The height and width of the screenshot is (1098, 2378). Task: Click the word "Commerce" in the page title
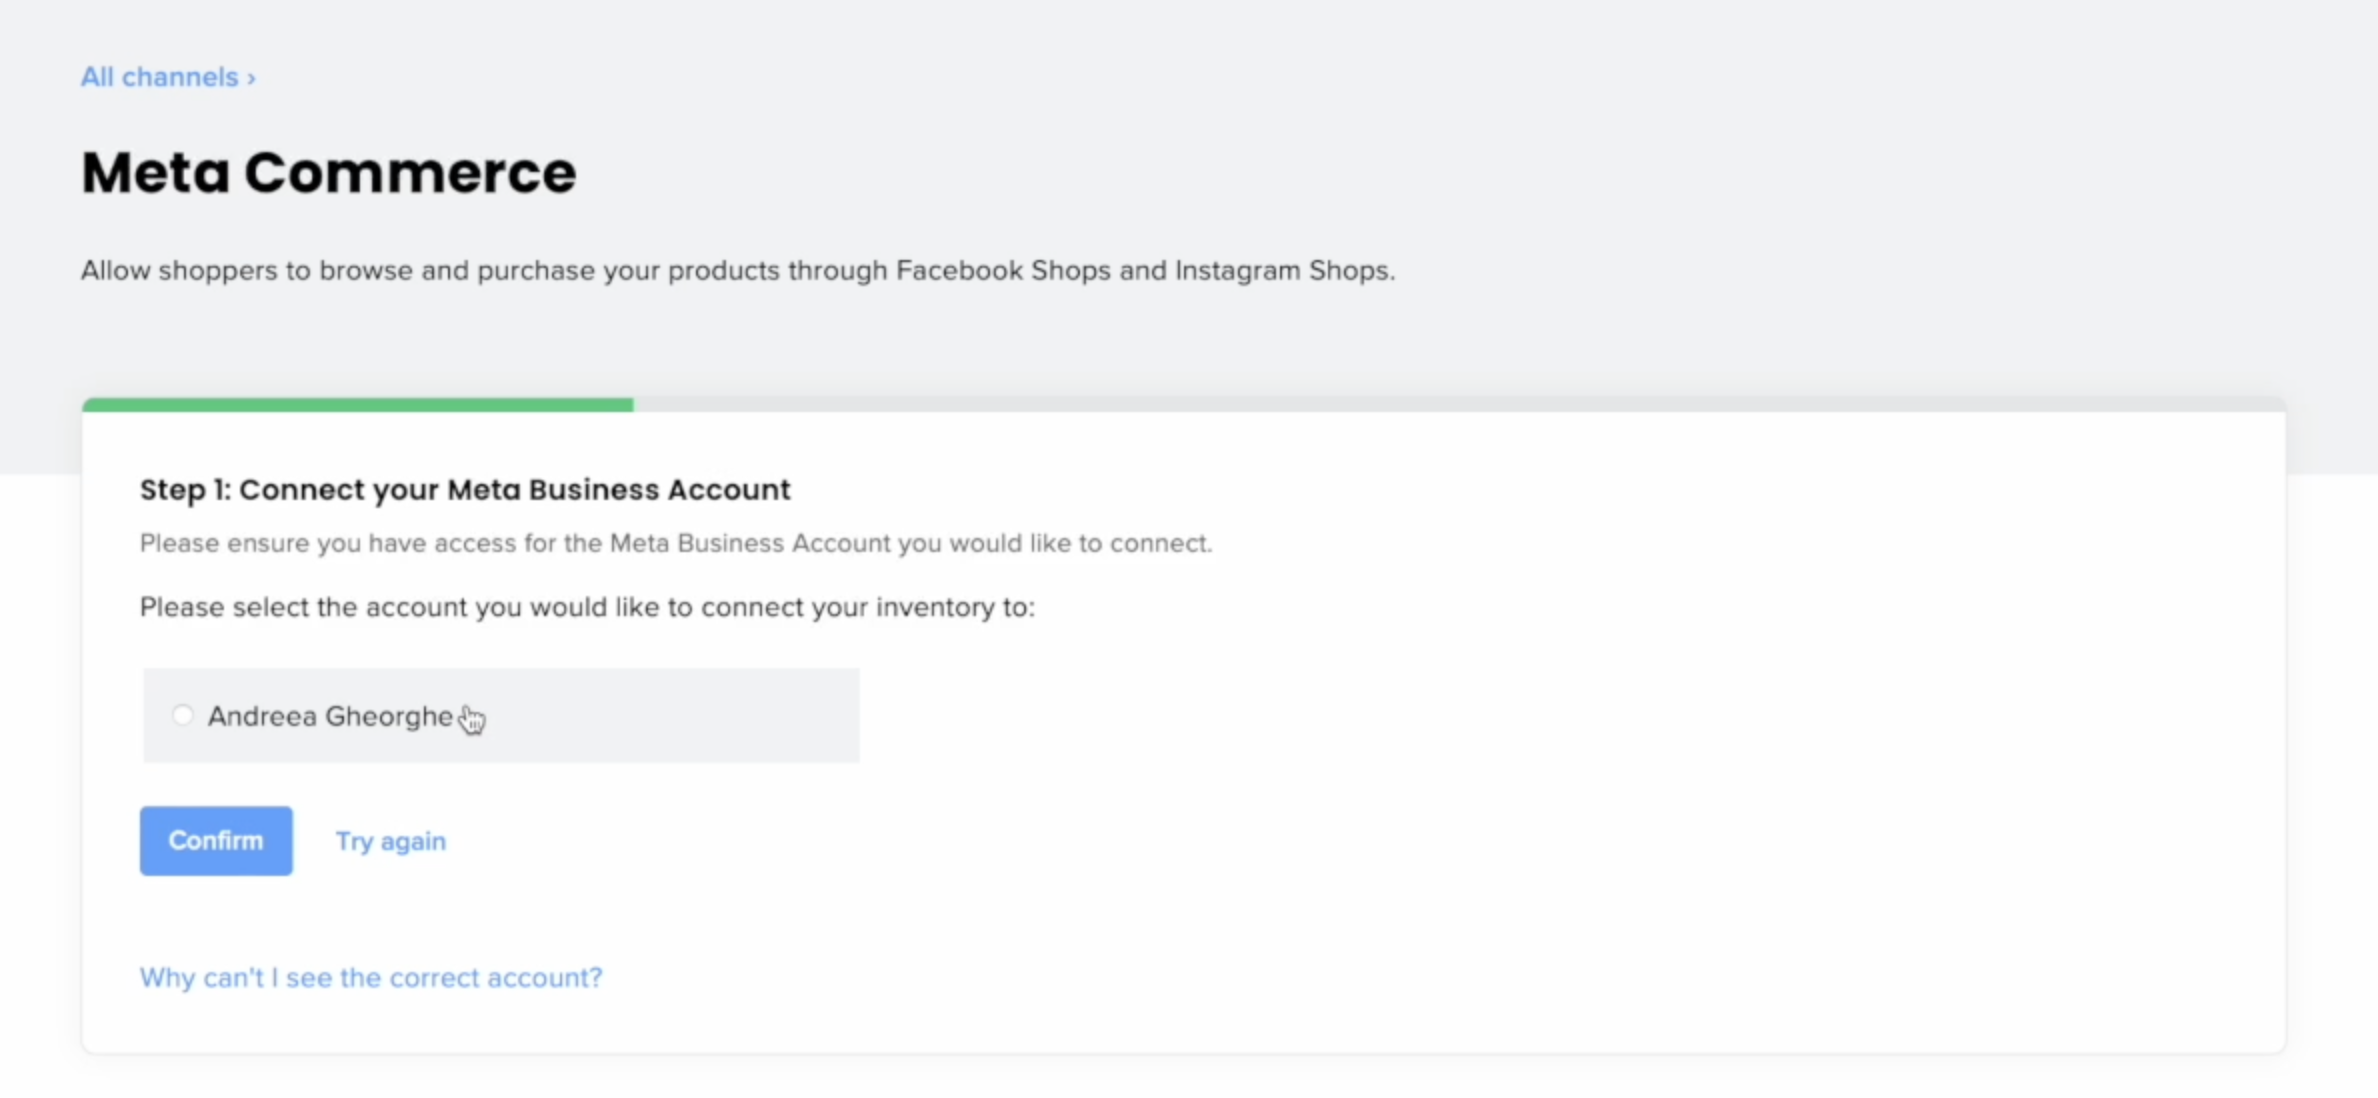coord(410,172)
